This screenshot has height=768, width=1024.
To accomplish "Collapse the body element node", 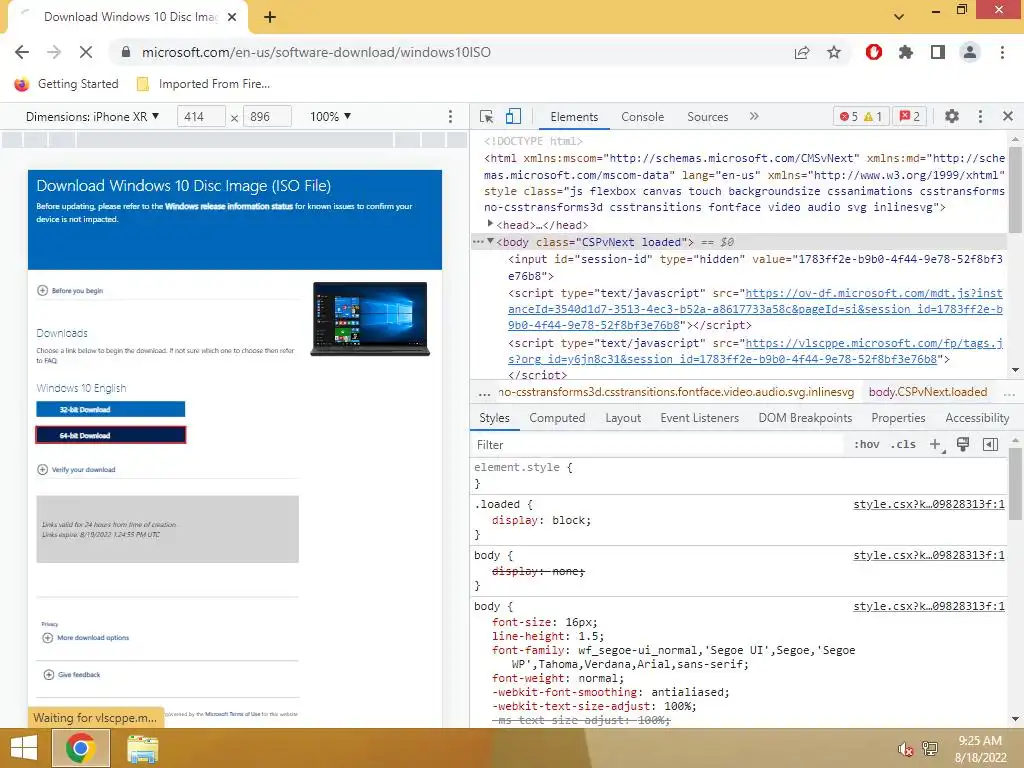I will tap(490, 242).
